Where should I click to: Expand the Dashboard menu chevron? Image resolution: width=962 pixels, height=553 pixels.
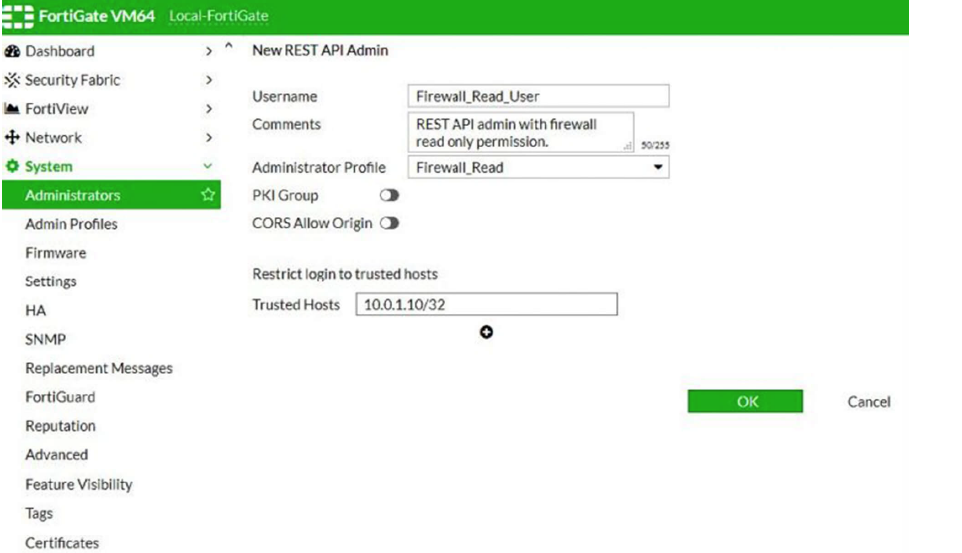(x=209, y=52)
